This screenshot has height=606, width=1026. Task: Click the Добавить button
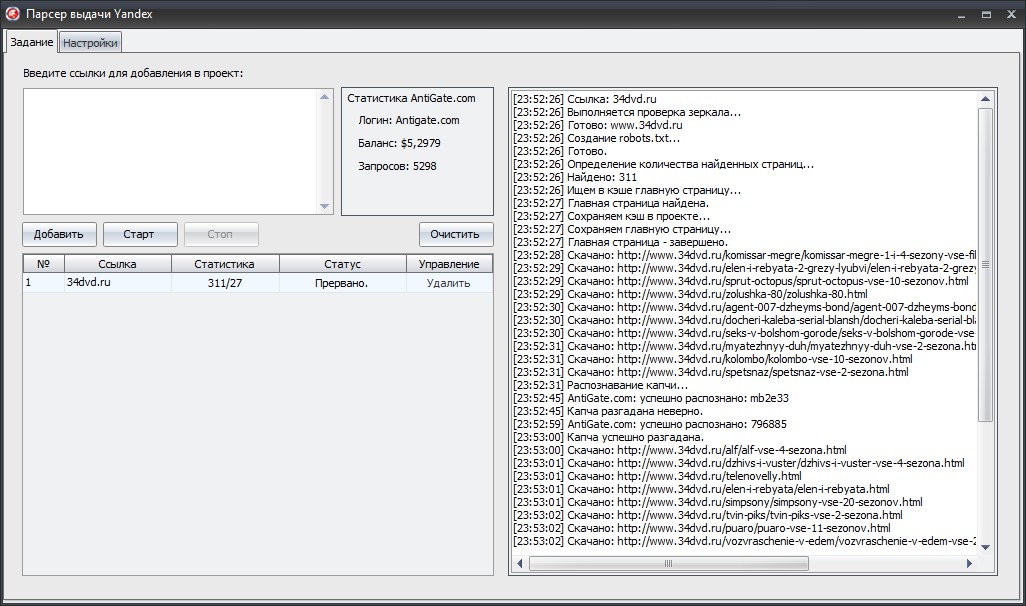(59, 234)
